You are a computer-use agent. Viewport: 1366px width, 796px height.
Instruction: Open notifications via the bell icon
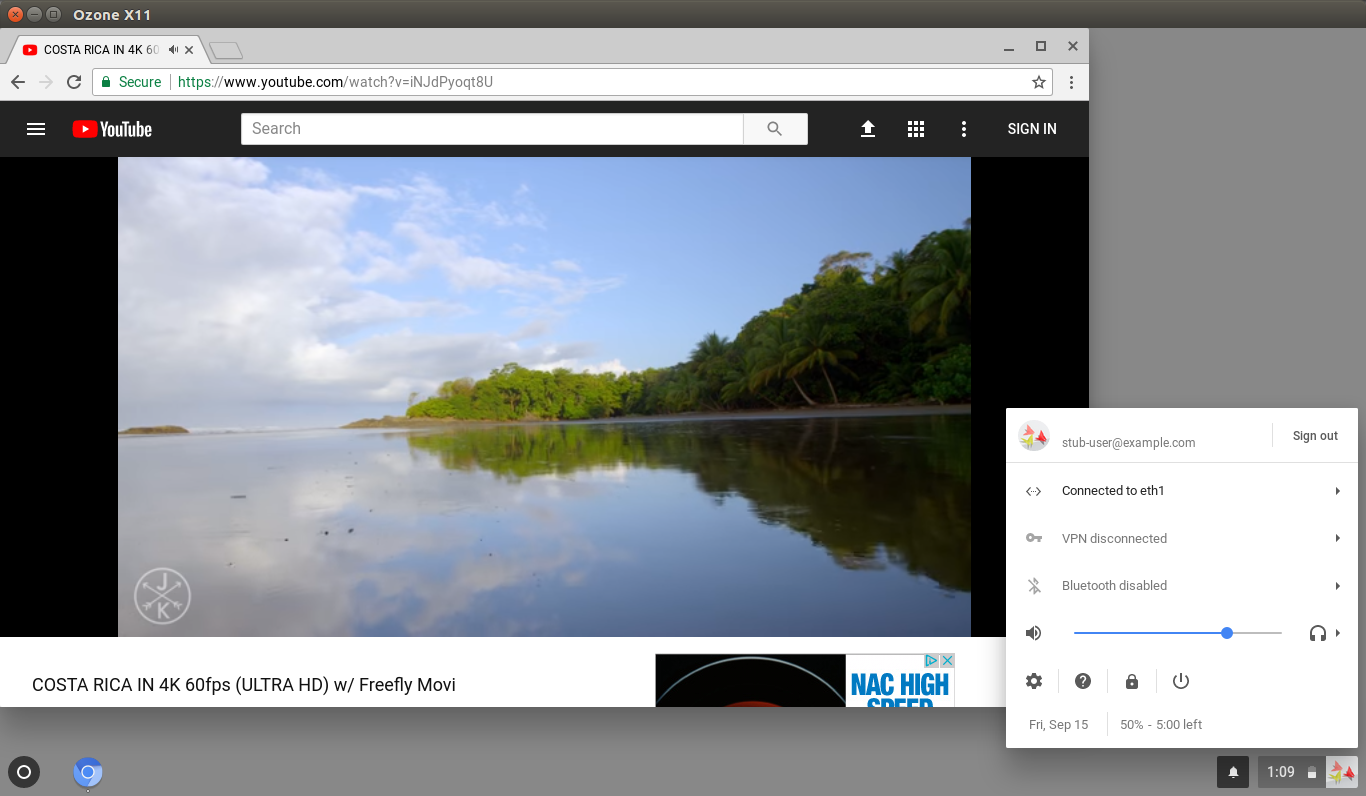pyautogui.click(x=1233, y=772)
